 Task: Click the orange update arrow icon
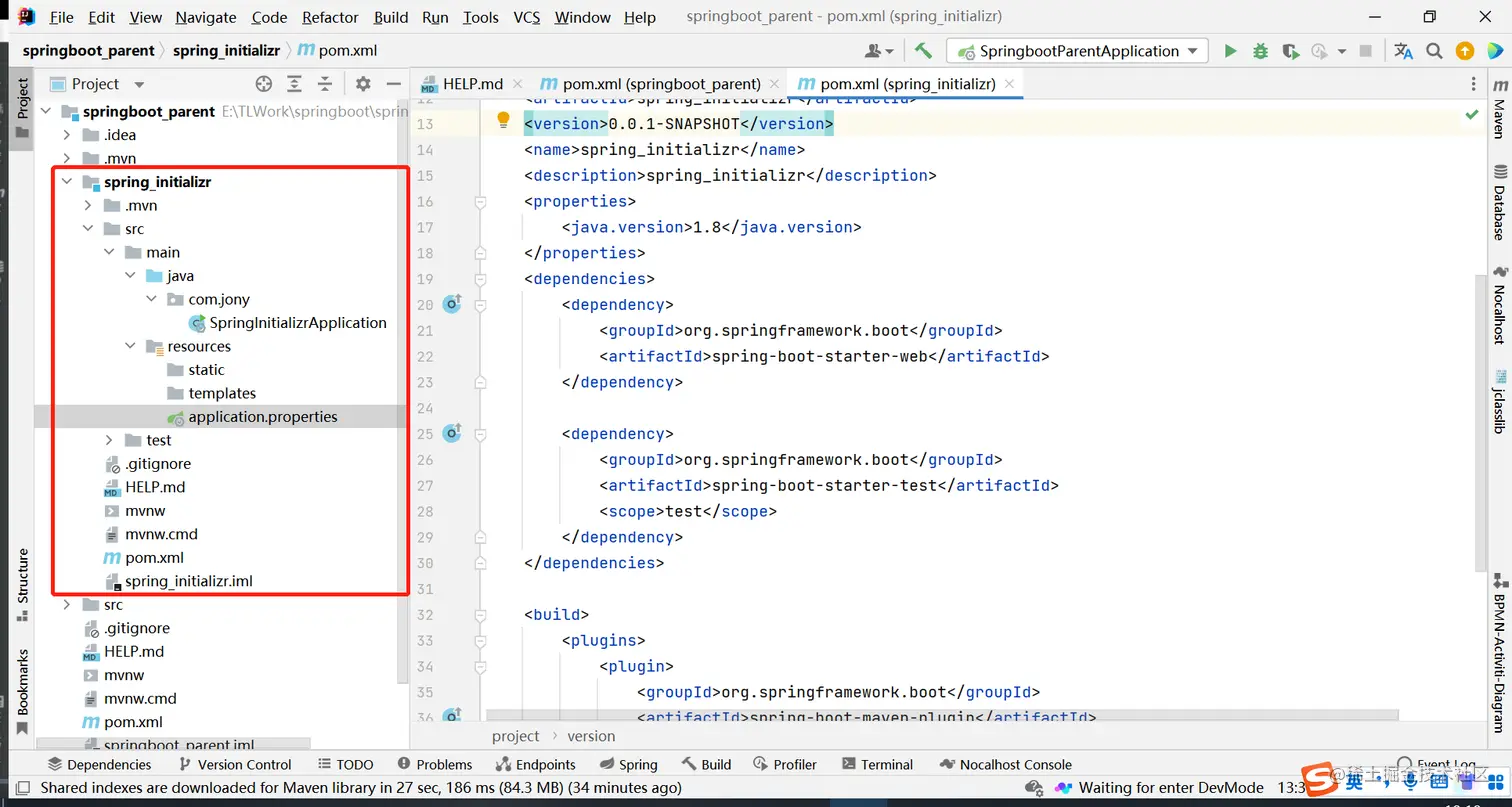pyautogui.click(x=1465, y=51)
